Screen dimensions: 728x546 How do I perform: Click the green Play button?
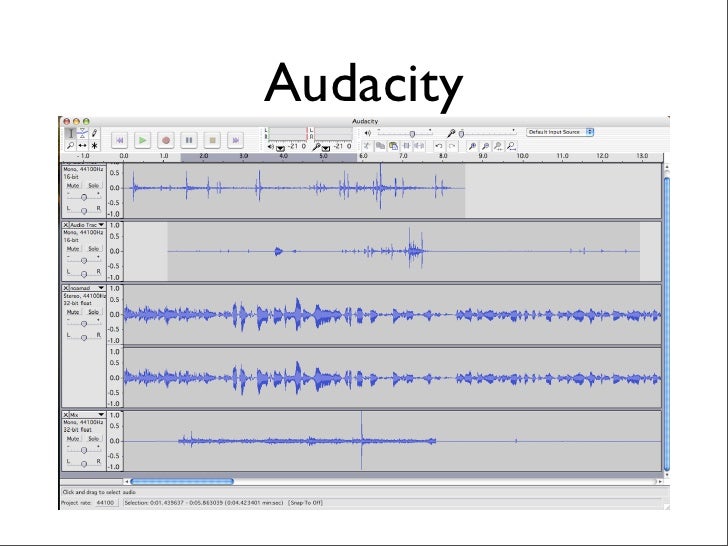click(143, 140)
